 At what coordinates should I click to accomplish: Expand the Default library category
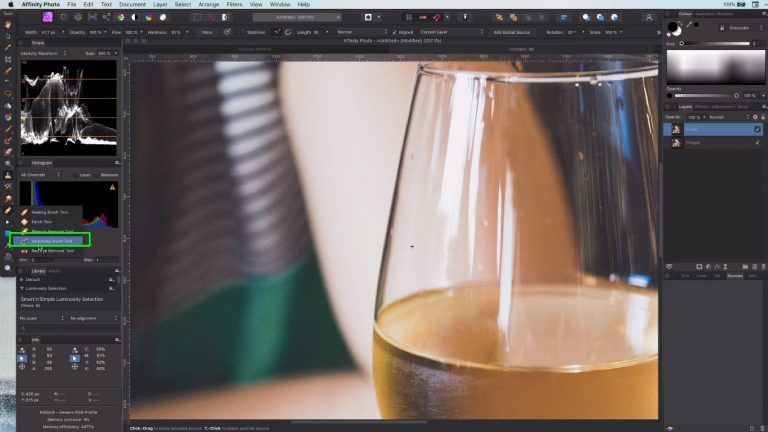[x=22, y=280]
